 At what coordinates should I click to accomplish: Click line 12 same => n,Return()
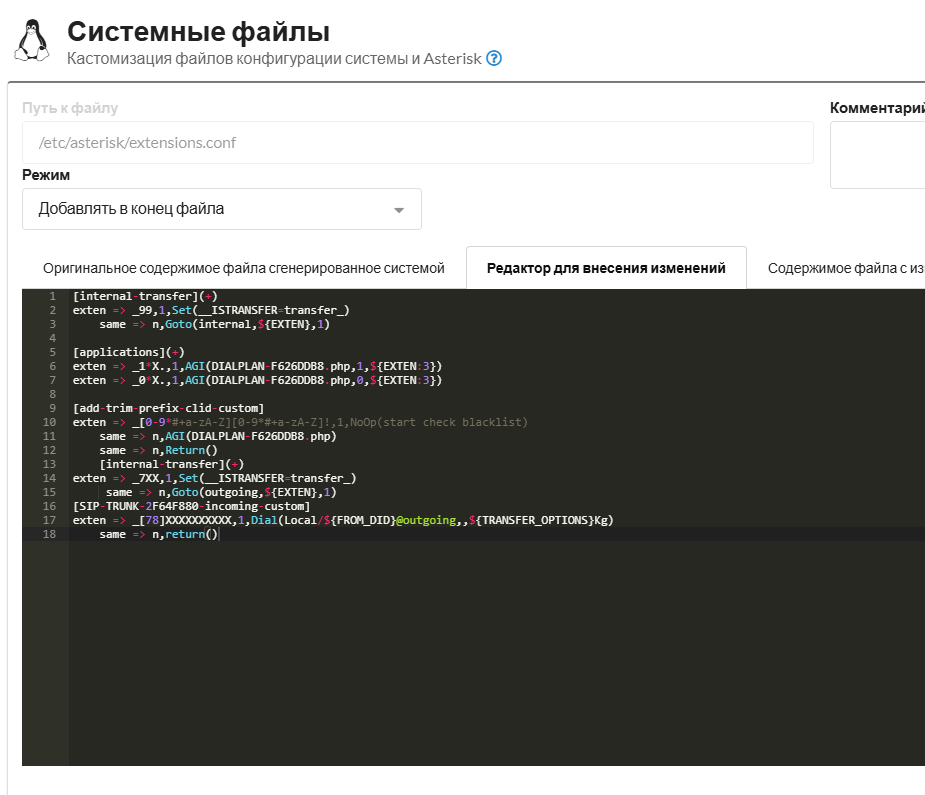tap(158, 450)
